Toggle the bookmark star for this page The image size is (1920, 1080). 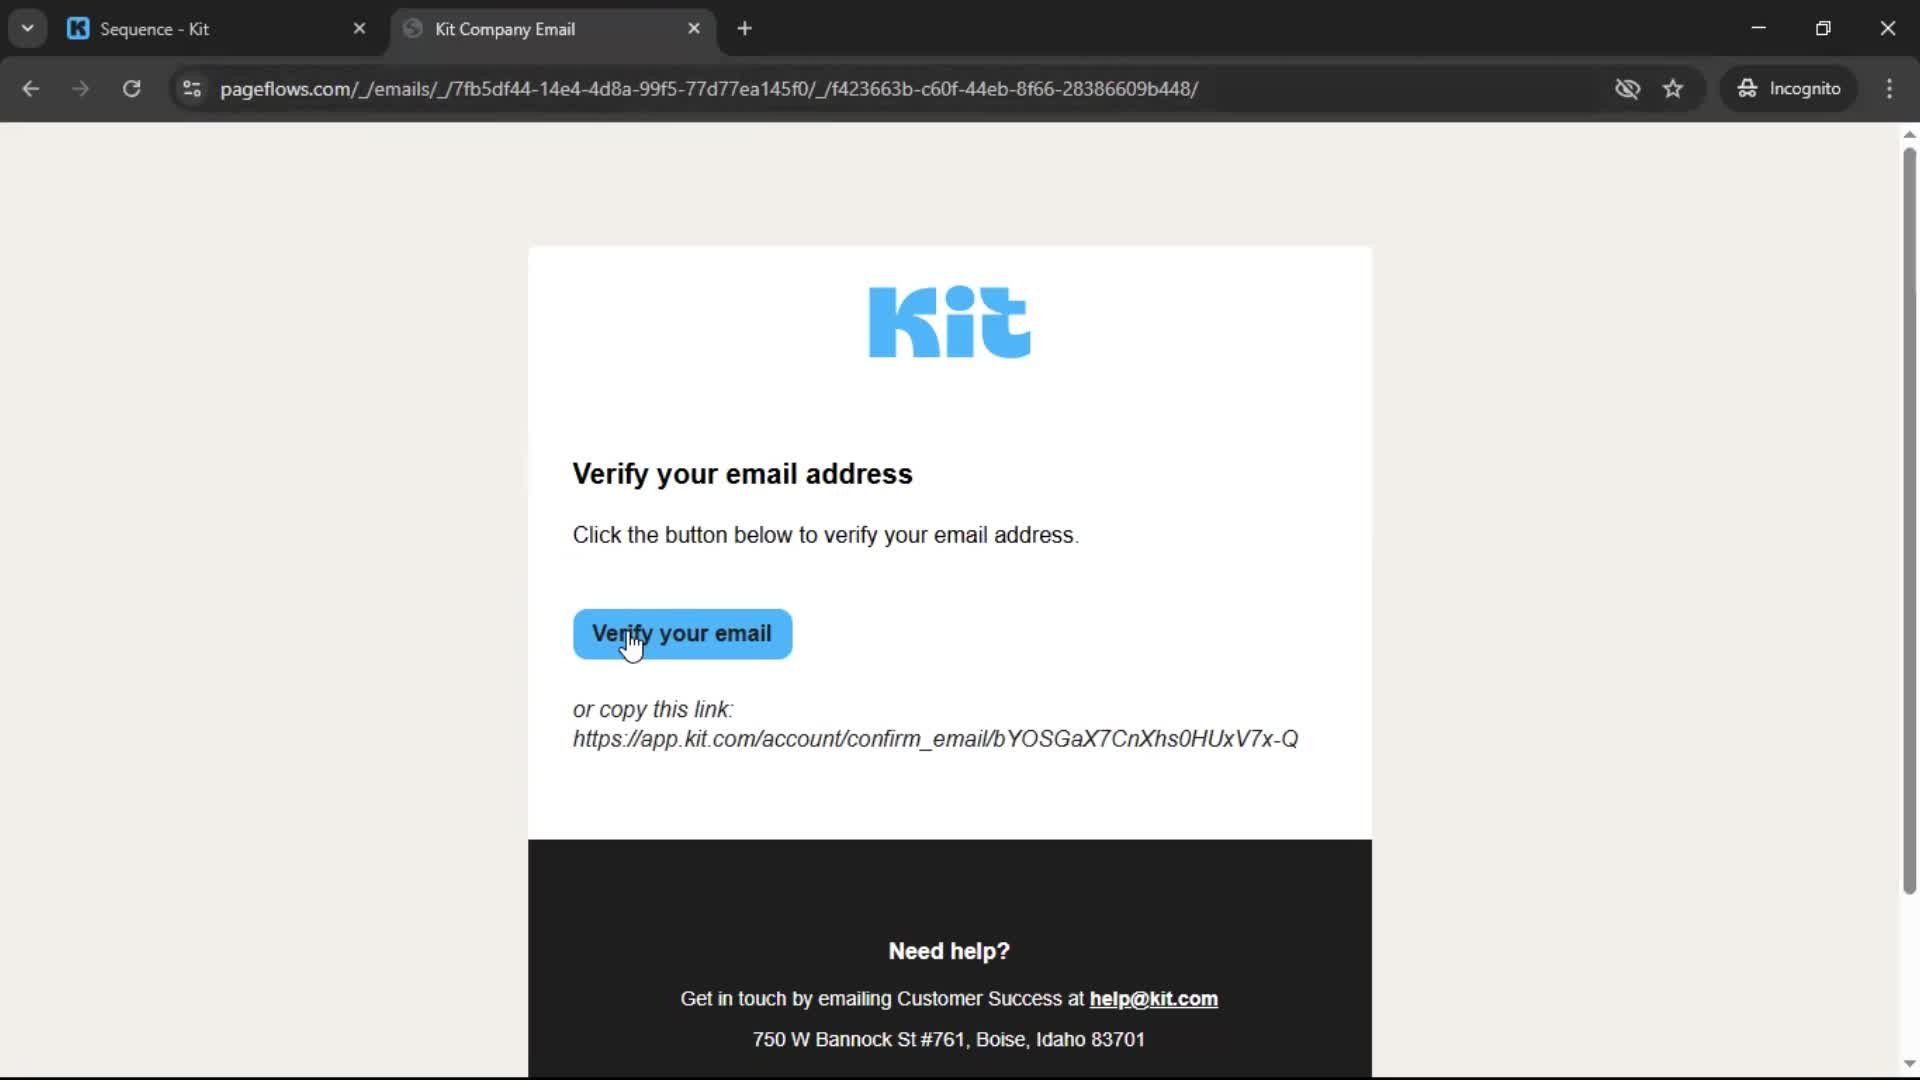pos(1674,88)
